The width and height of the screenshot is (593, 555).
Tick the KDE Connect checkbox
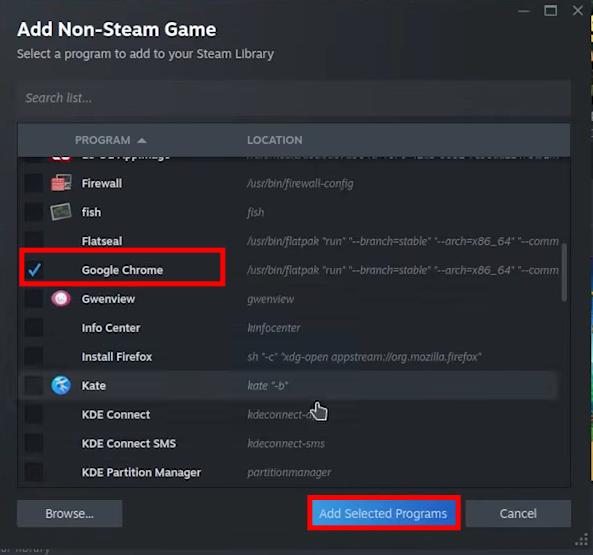tap(34, 414)
